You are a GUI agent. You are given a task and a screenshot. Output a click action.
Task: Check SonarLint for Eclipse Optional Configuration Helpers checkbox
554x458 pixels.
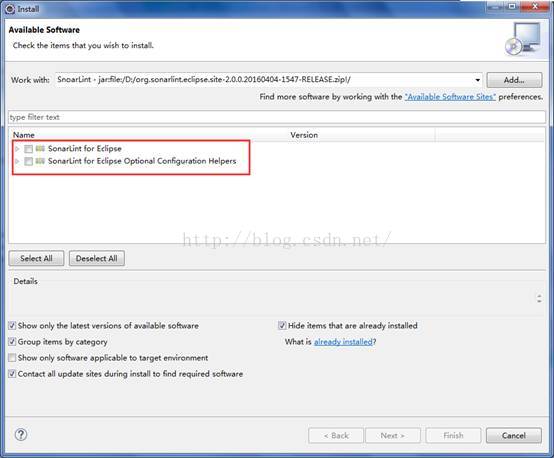tap(28, 162)
